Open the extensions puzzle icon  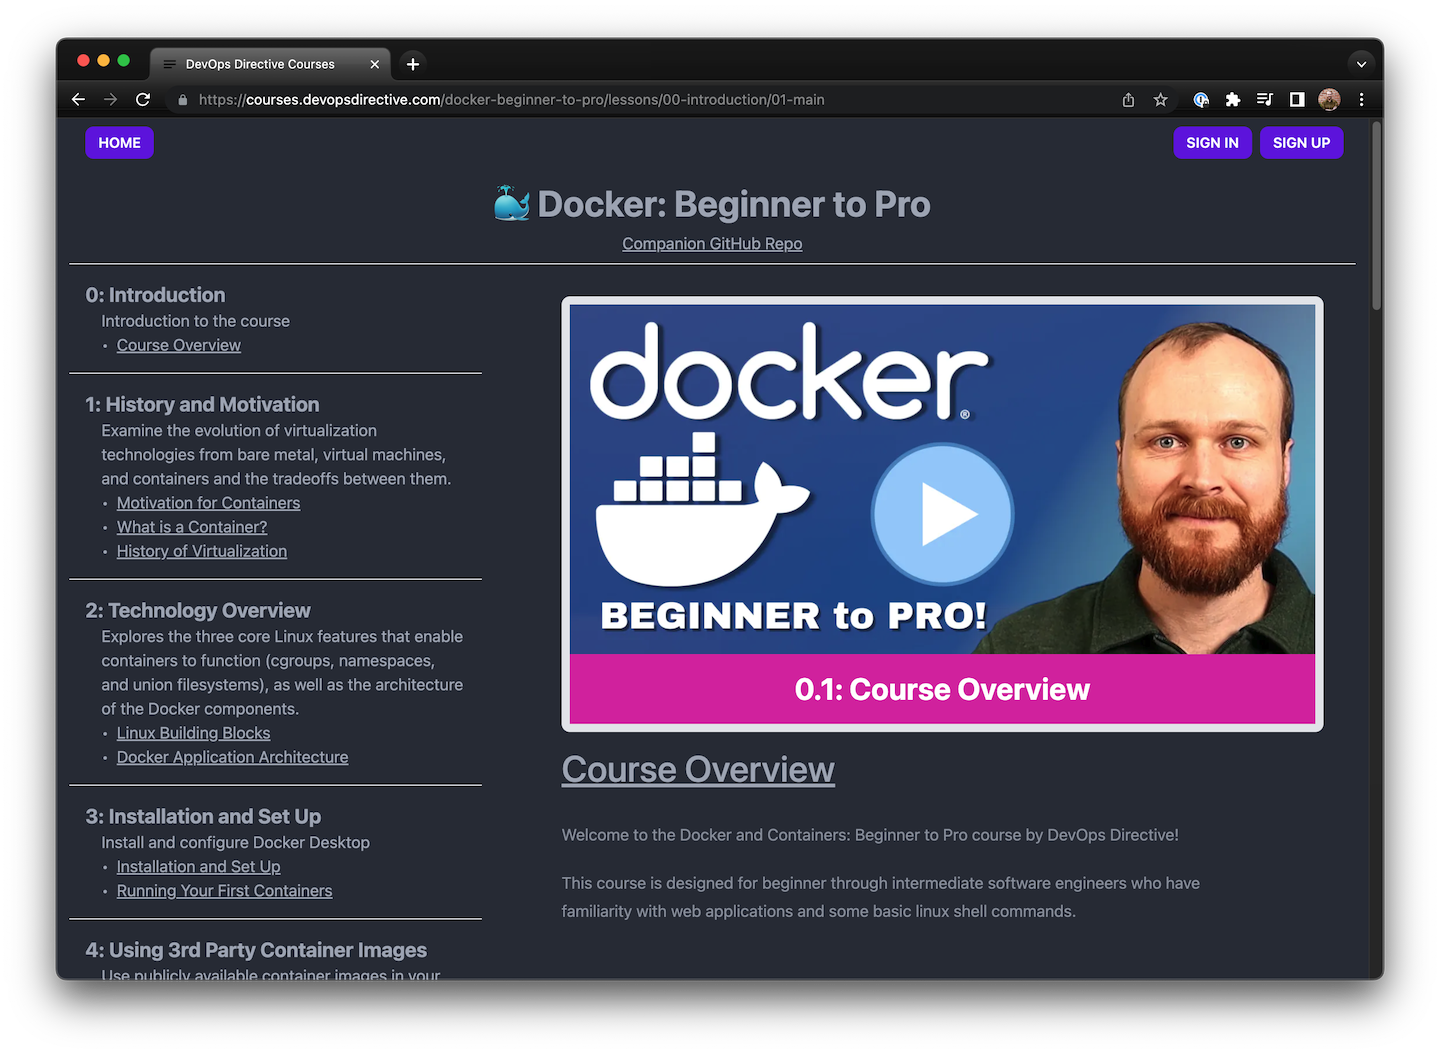coord(1233,100)
